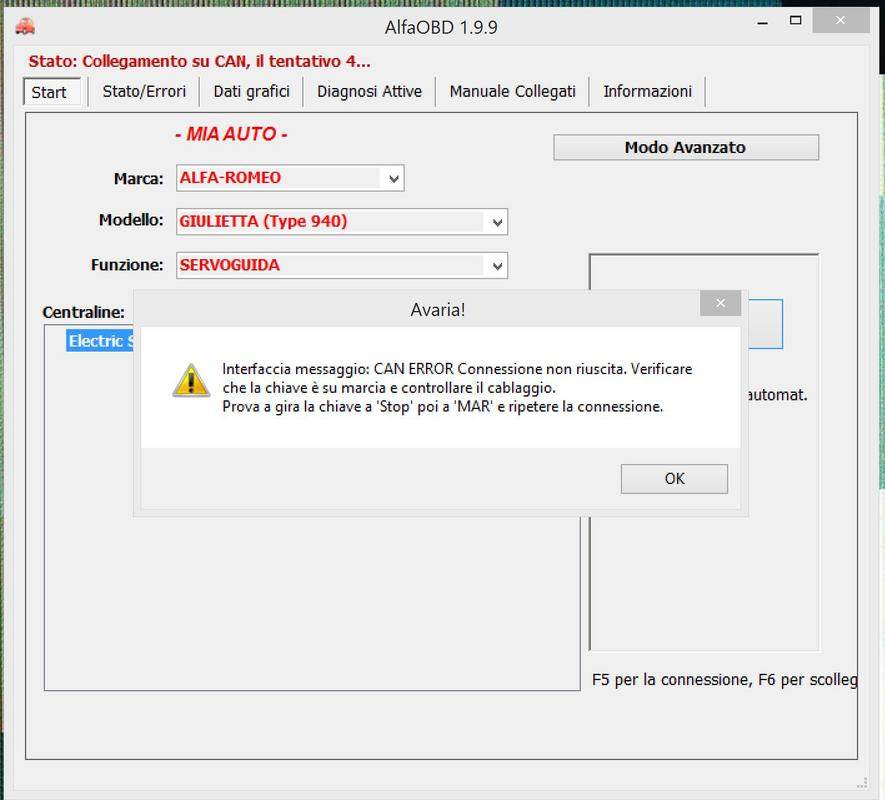Close the Avaria! error dialog with X
Screen dimensions: 885x800
(x=720, y=303)
